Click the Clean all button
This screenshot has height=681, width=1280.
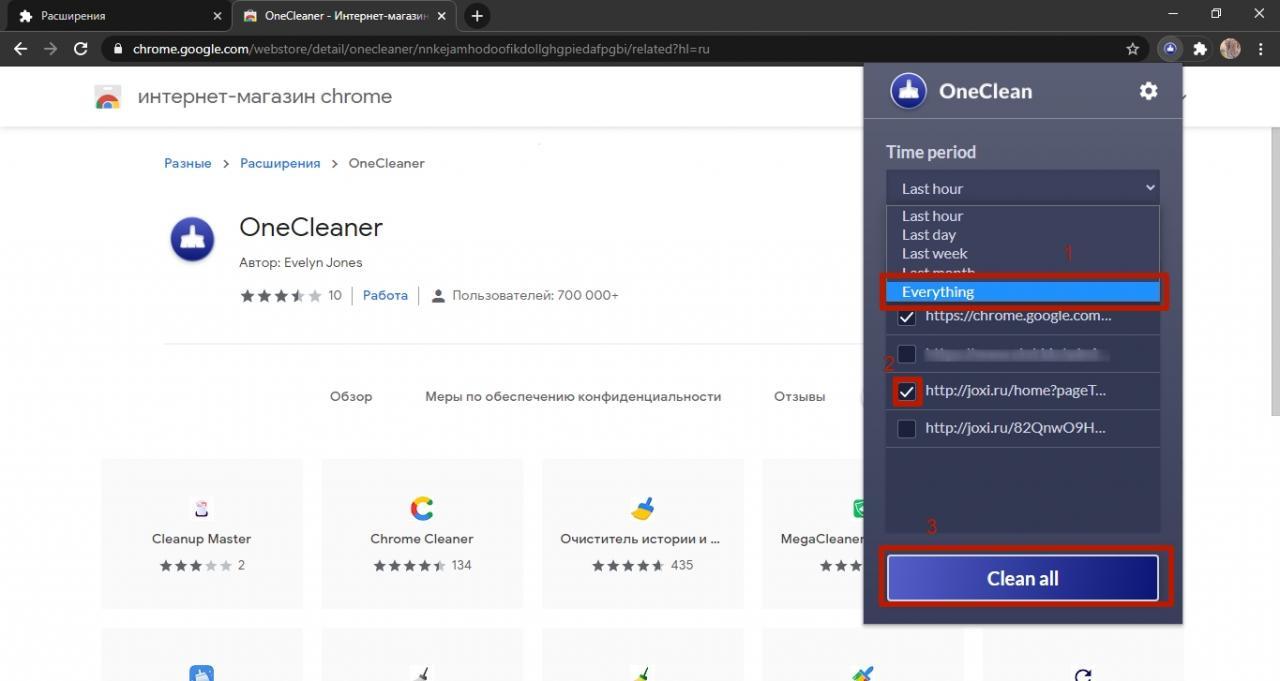pos(1023,578)
